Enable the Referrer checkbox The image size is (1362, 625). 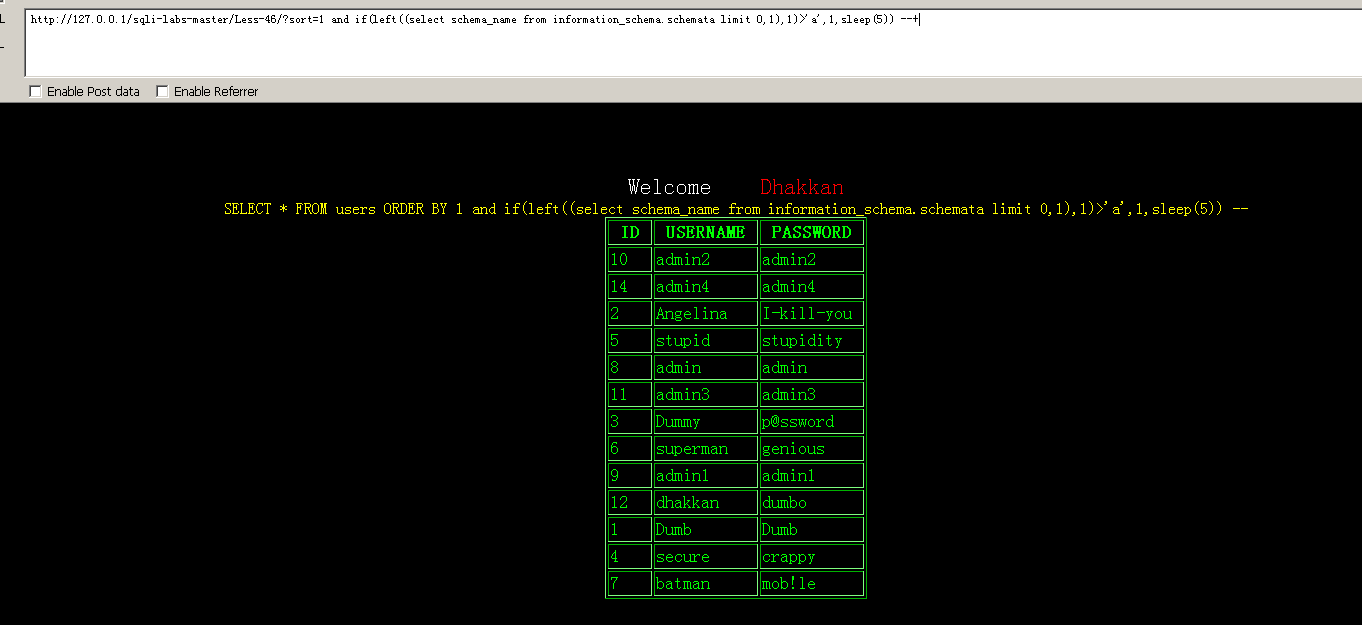click(x=162, y=91)
